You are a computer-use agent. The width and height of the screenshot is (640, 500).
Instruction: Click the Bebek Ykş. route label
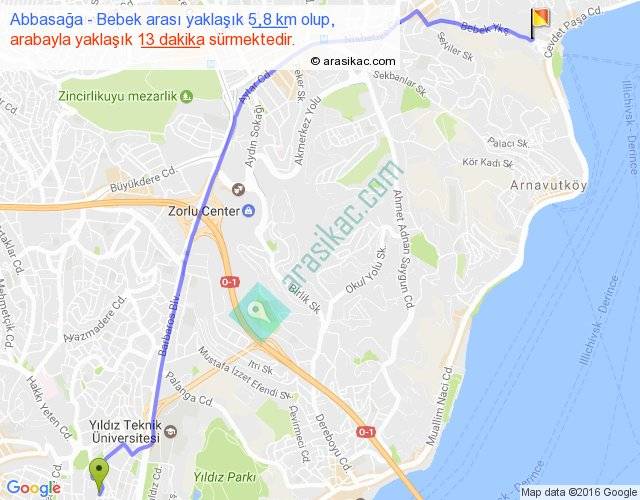tap(485, 29)
